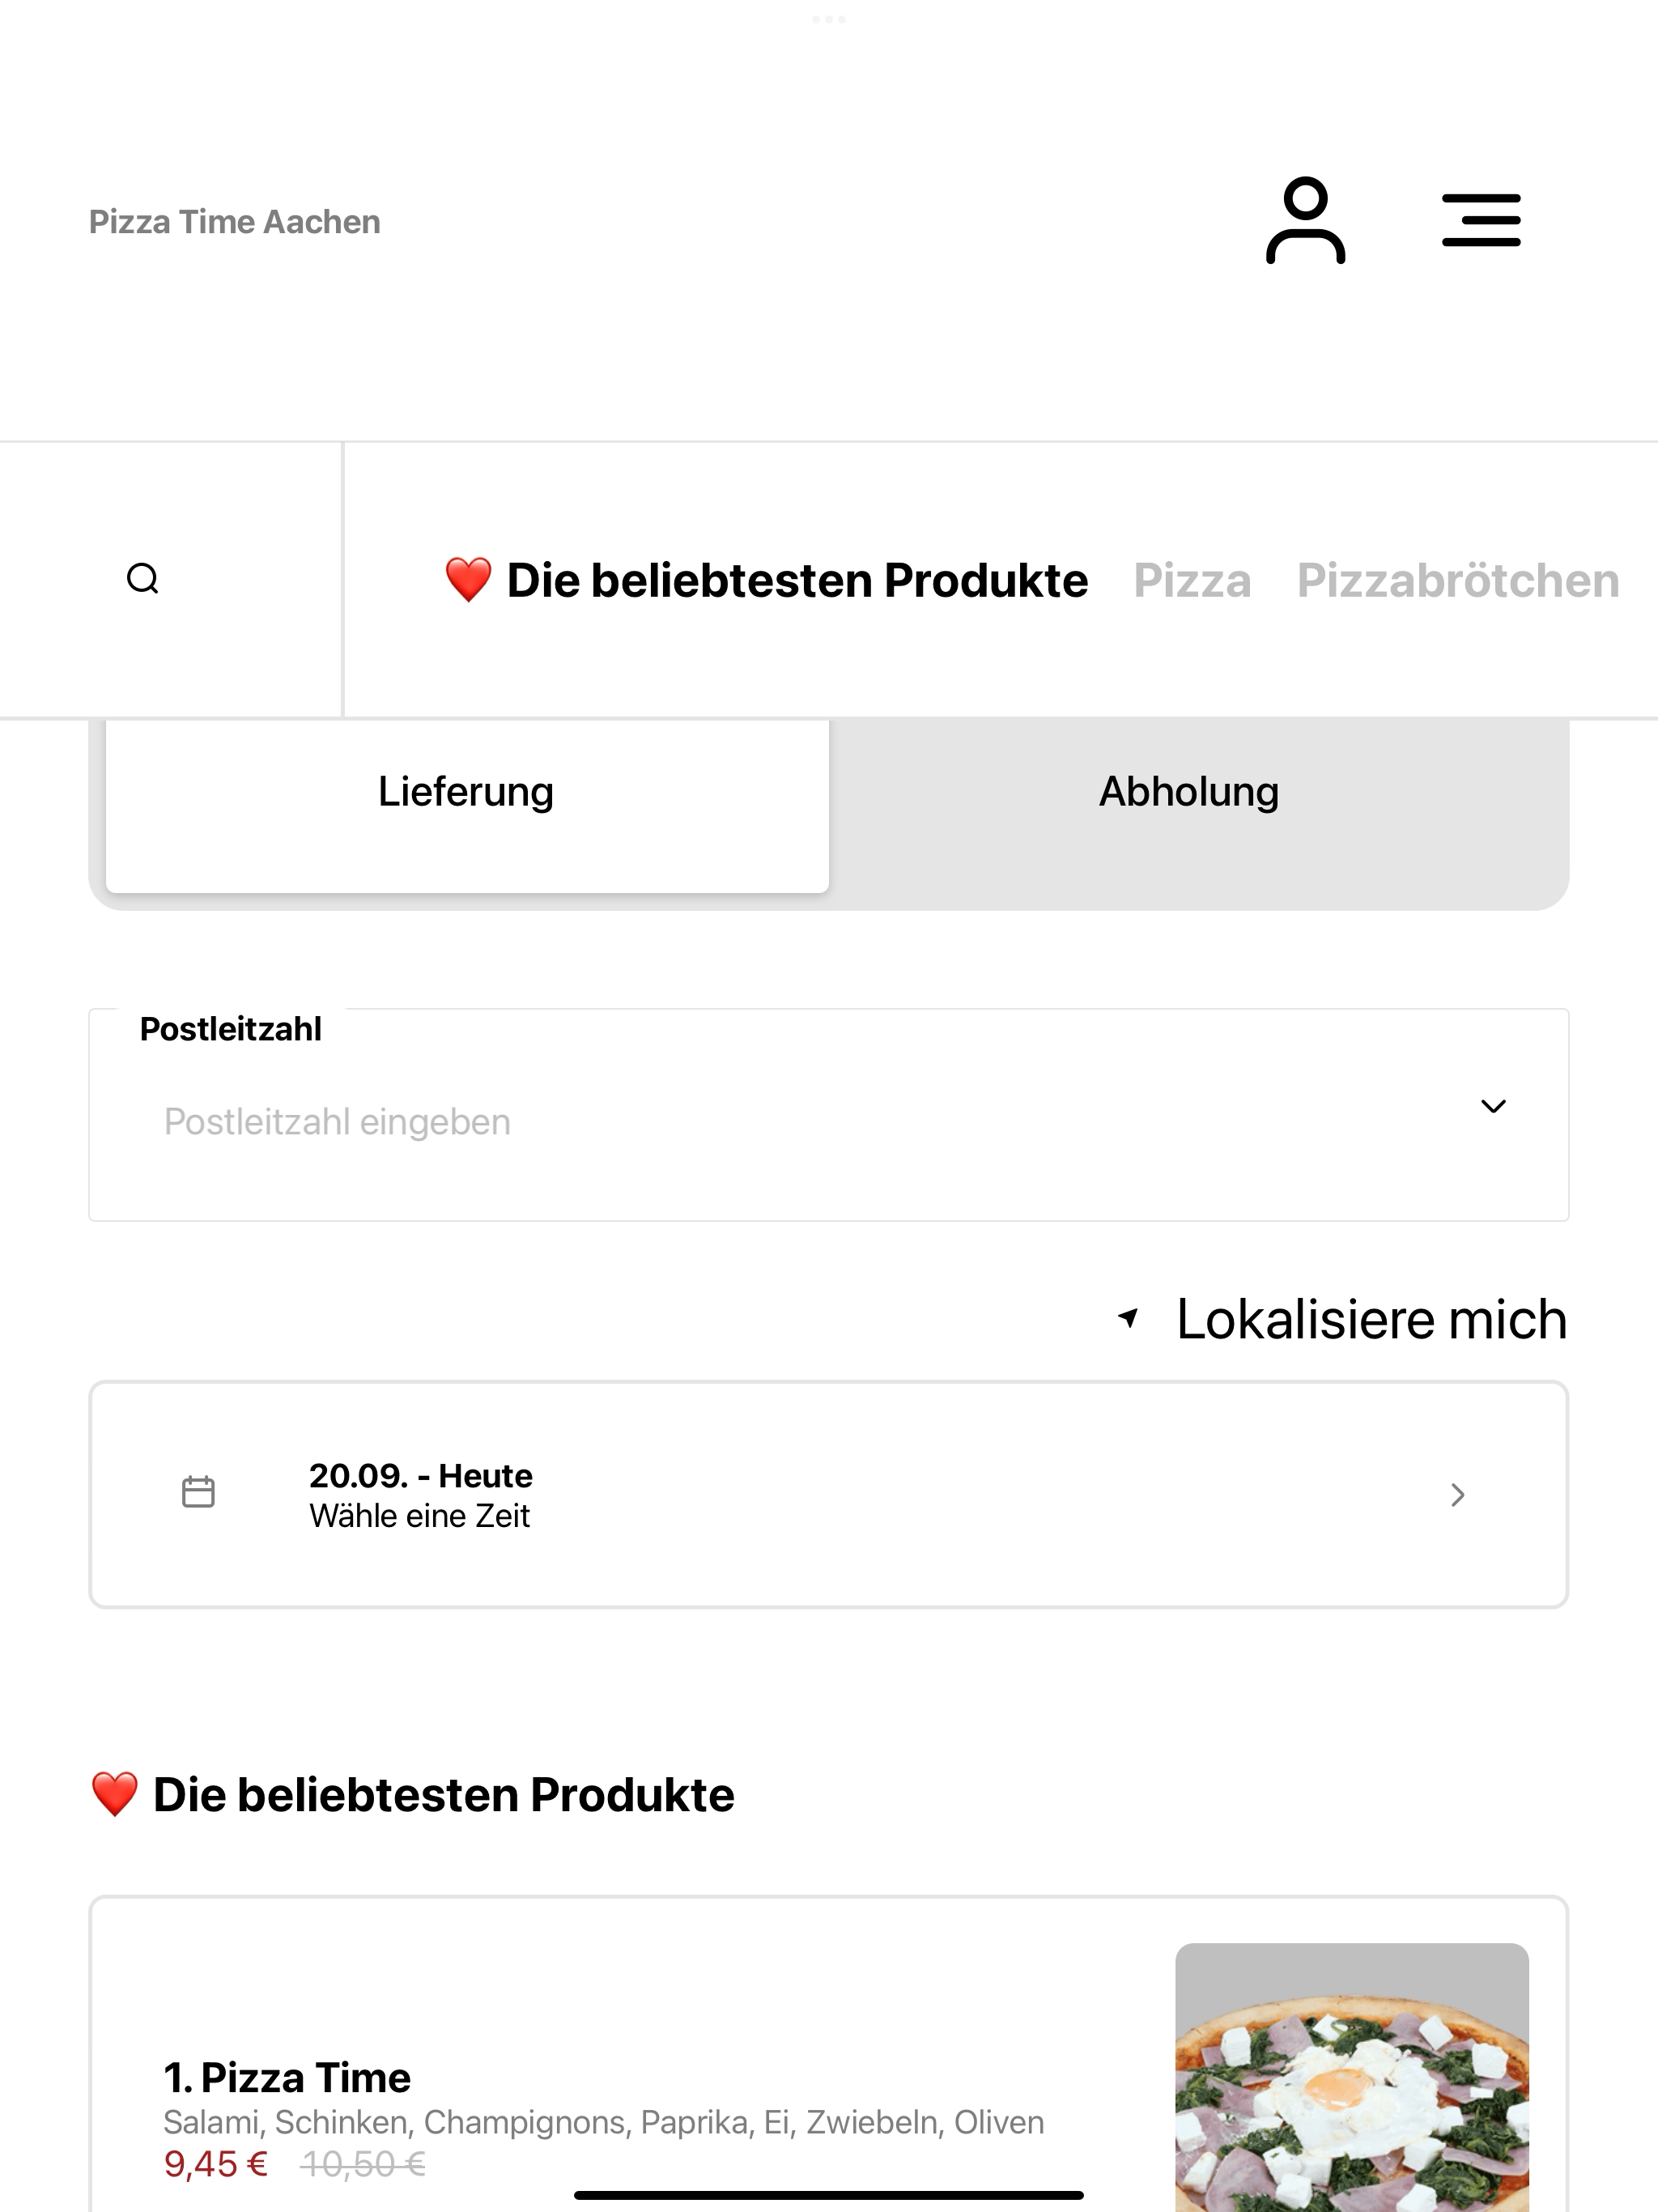
Task: Click the location arrow icon
Action: pos(1129,1318)
